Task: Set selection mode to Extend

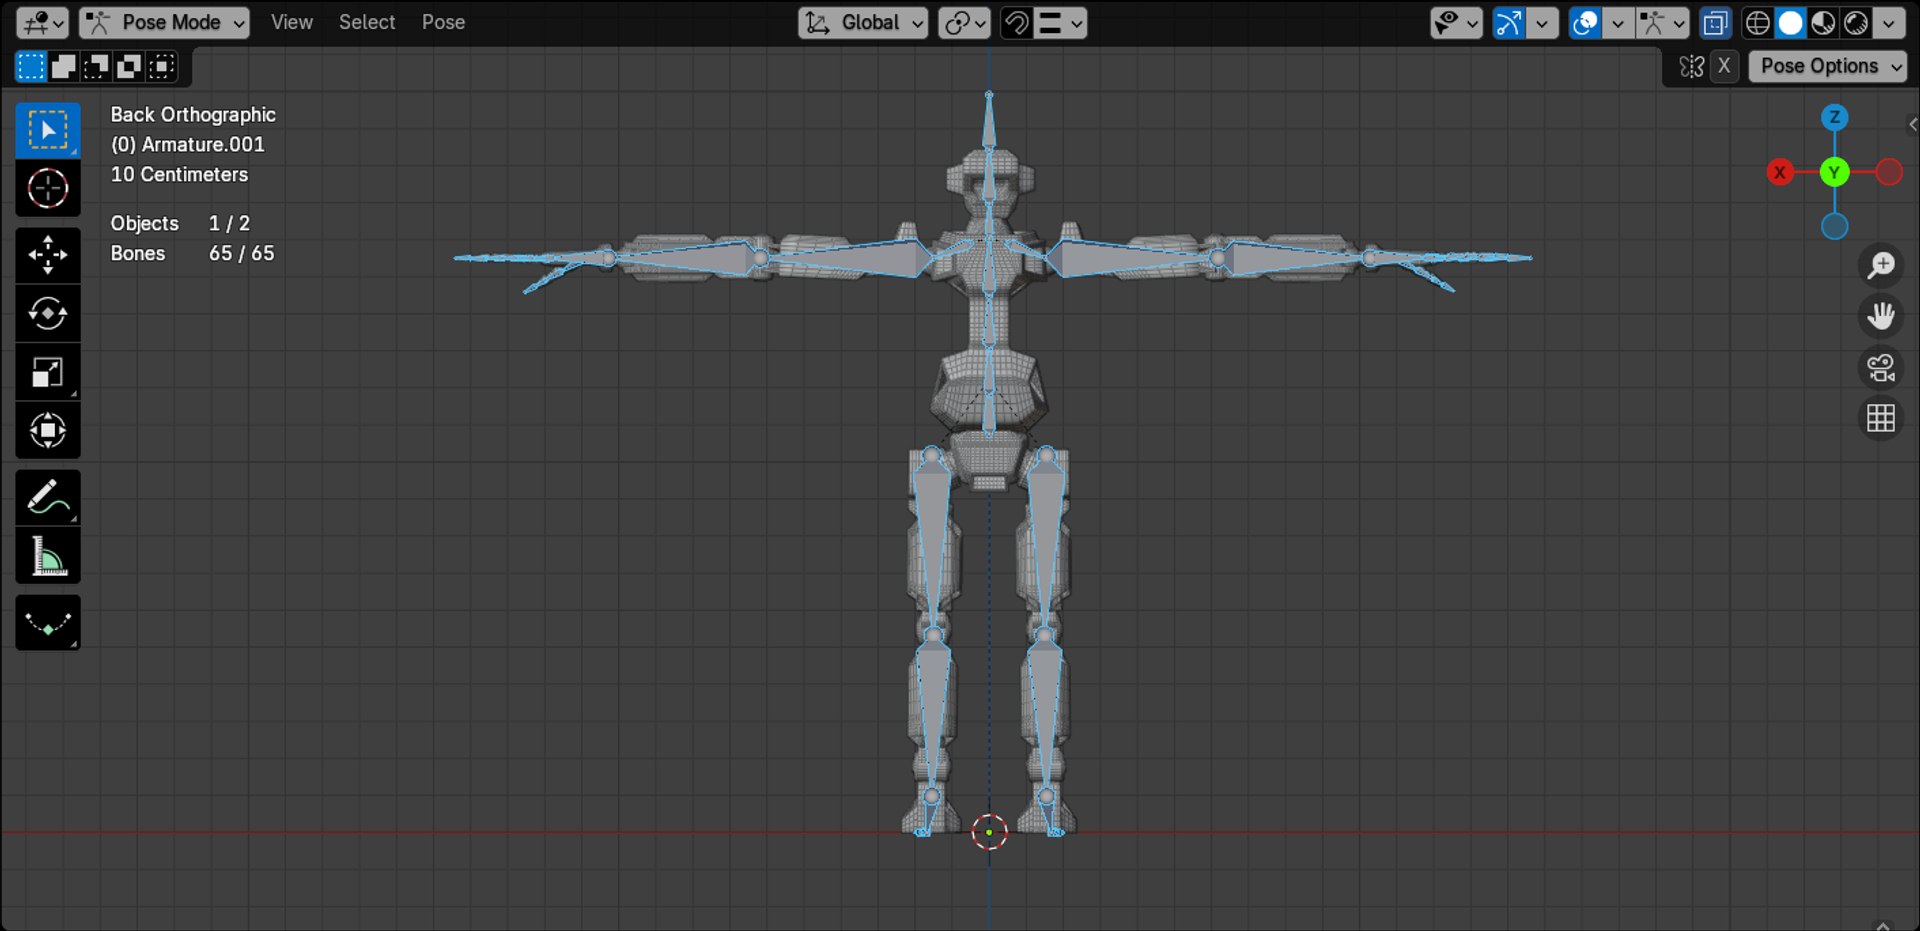Action: [x=63, y=67]
